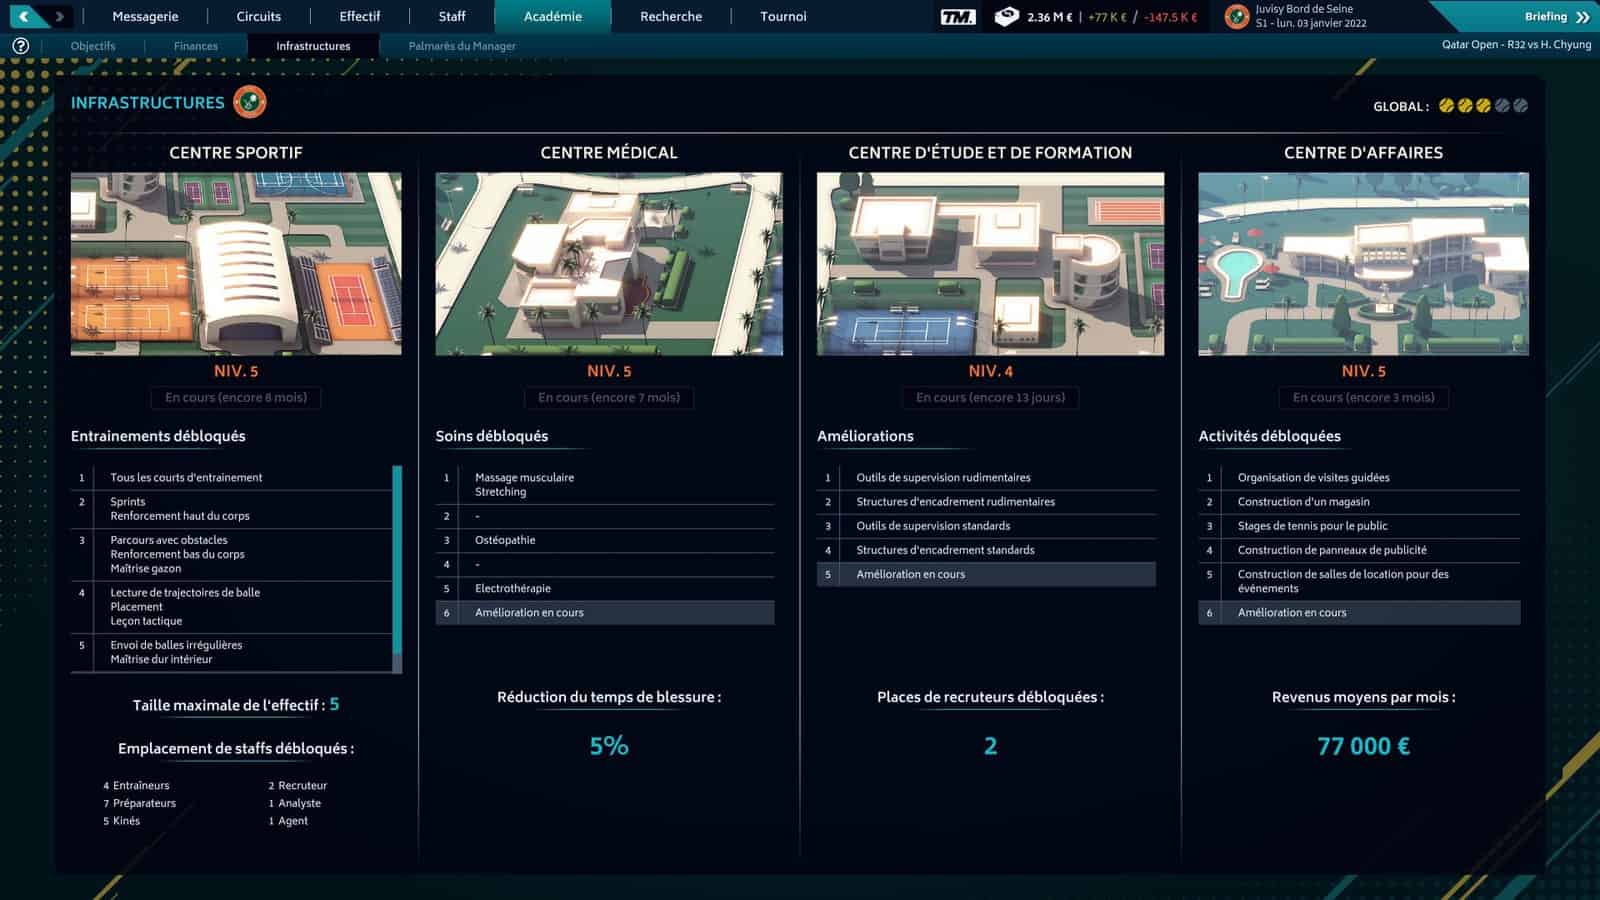Click the forward navigation arrow
This screenshot has width=1600, height=900.
point(60,16)
